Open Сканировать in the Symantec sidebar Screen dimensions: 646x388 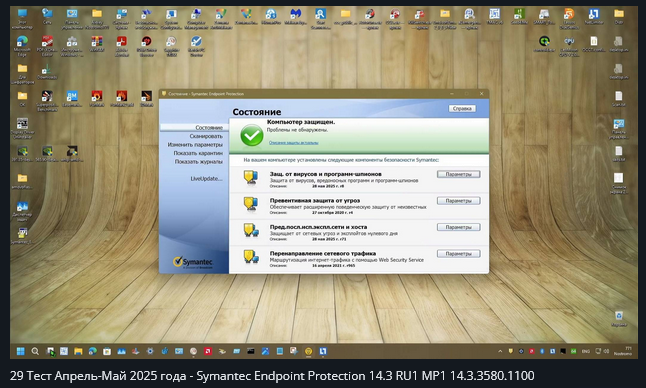coord(206,136)
